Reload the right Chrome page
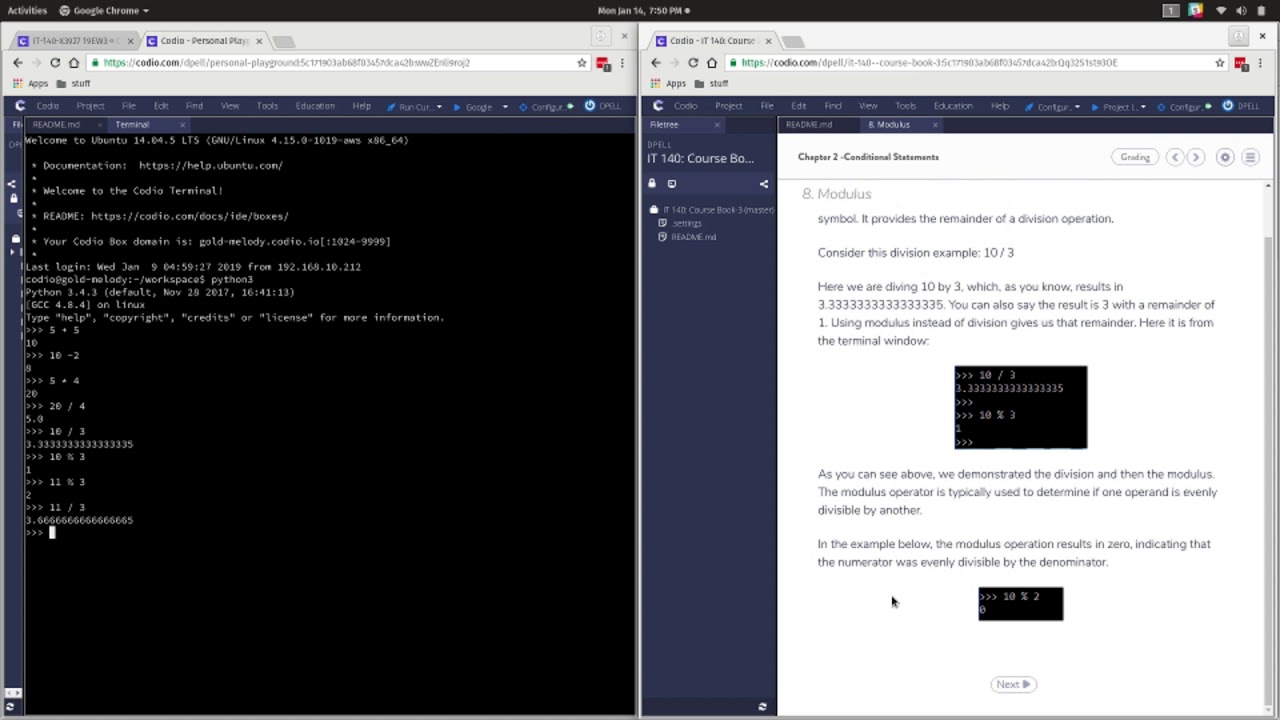This screenshot has width=1280, height=720. 693,62
